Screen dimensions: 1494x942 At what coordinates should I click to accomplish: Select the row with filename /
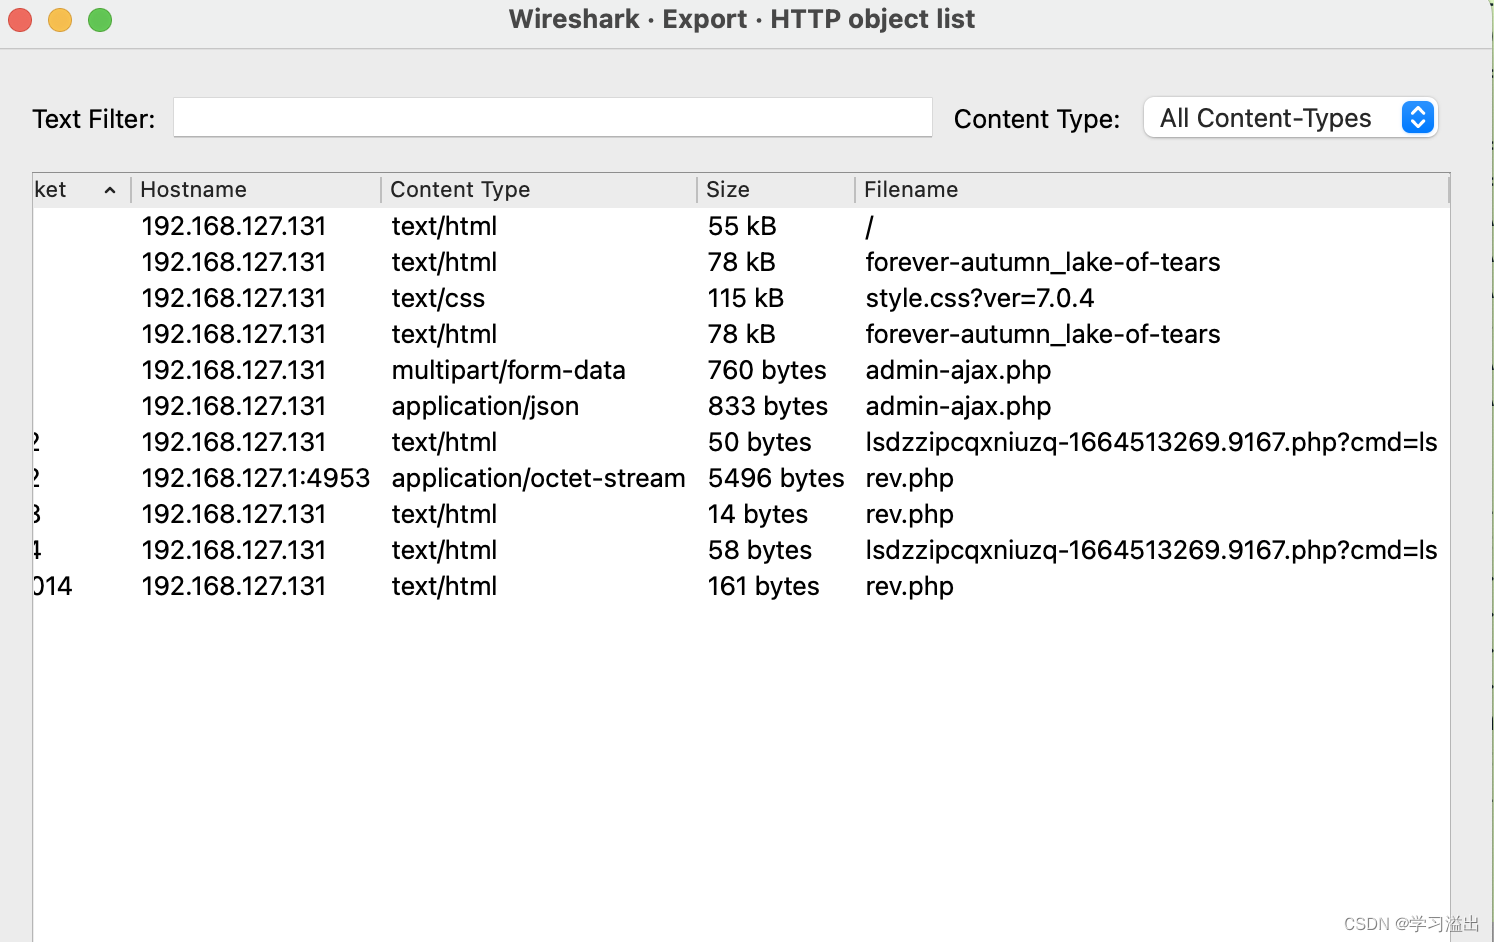741,226
